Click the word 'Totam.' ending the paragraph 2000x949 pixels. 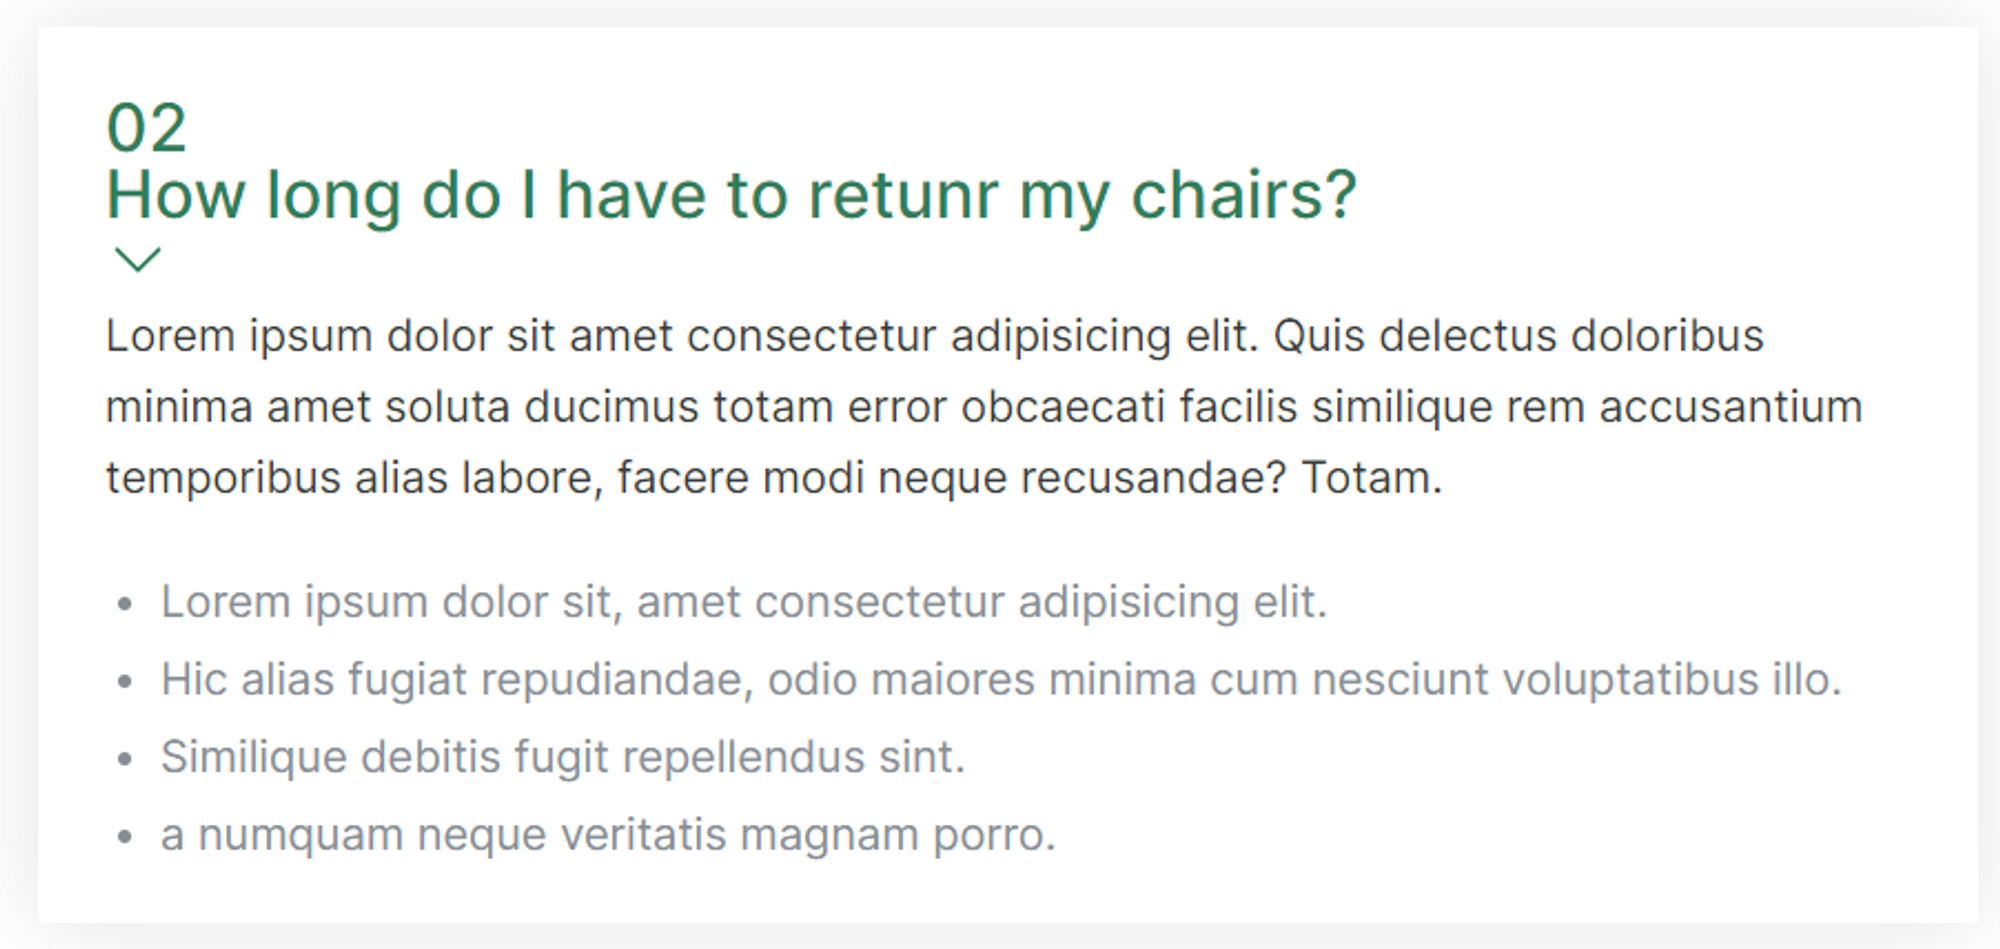pyautogui.click(x=1371, y=478)
